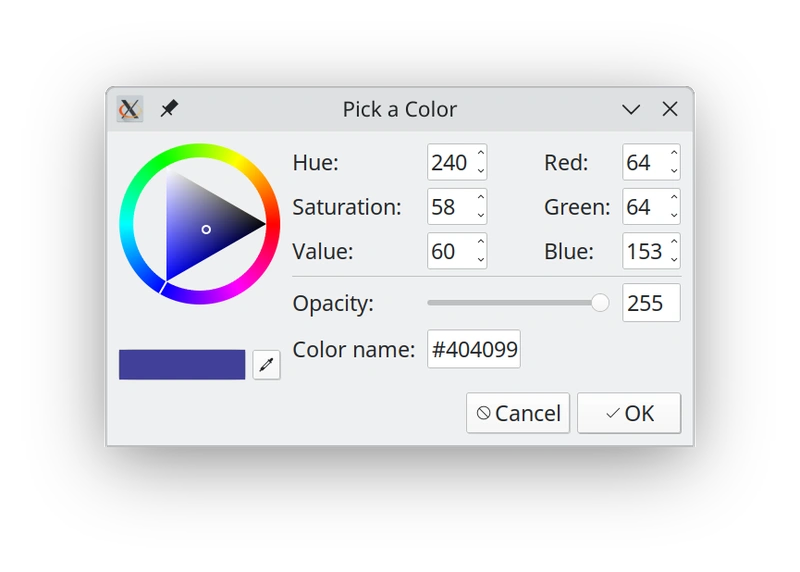Decrease the Hue value with down arrow
The height and width of the screenshot is (572, 800).
(481, 171)
